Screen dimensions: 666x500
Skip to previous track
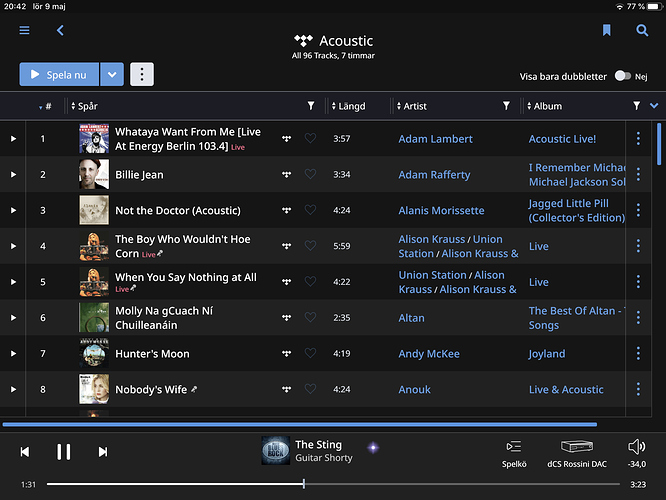[25, 452]
